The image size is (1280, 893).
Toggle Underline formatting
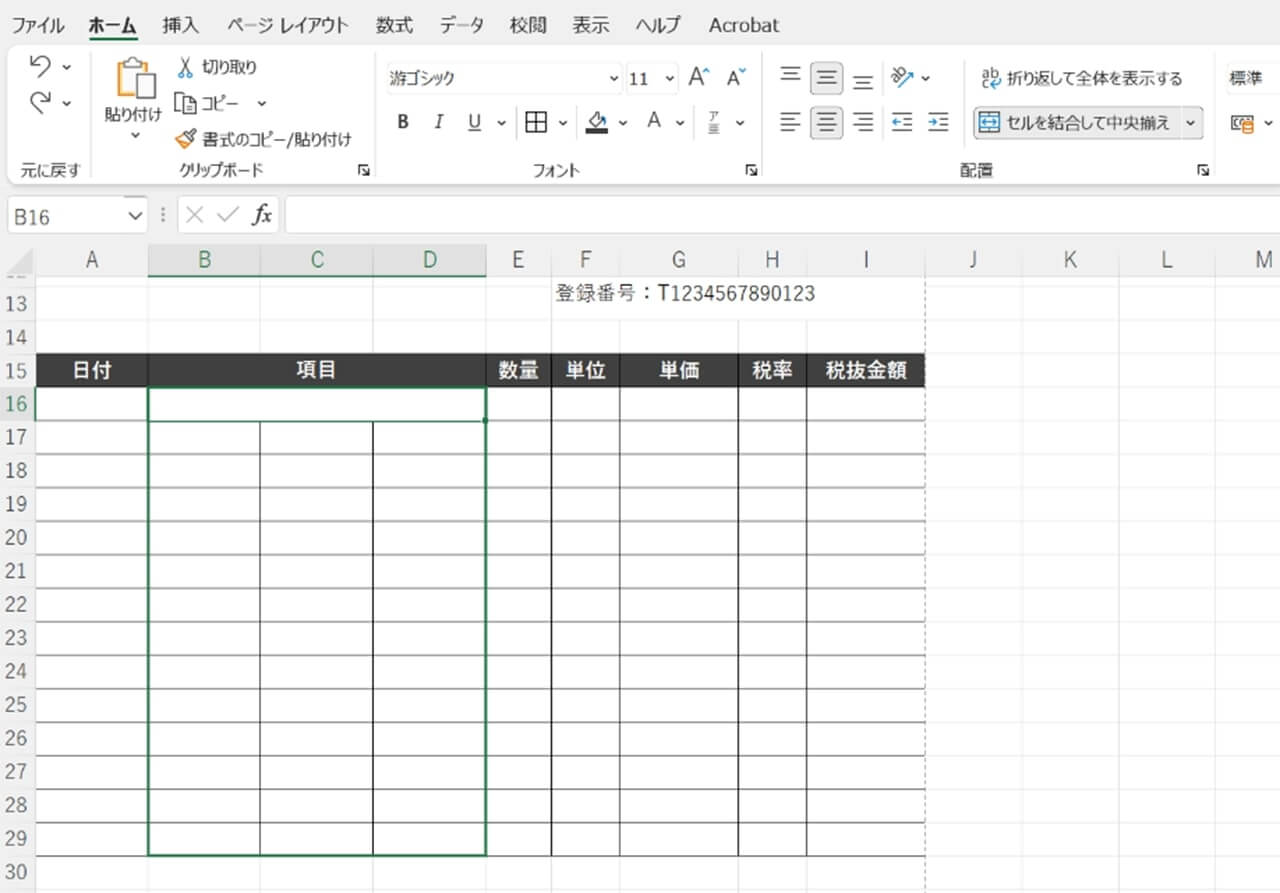[474, 122]
